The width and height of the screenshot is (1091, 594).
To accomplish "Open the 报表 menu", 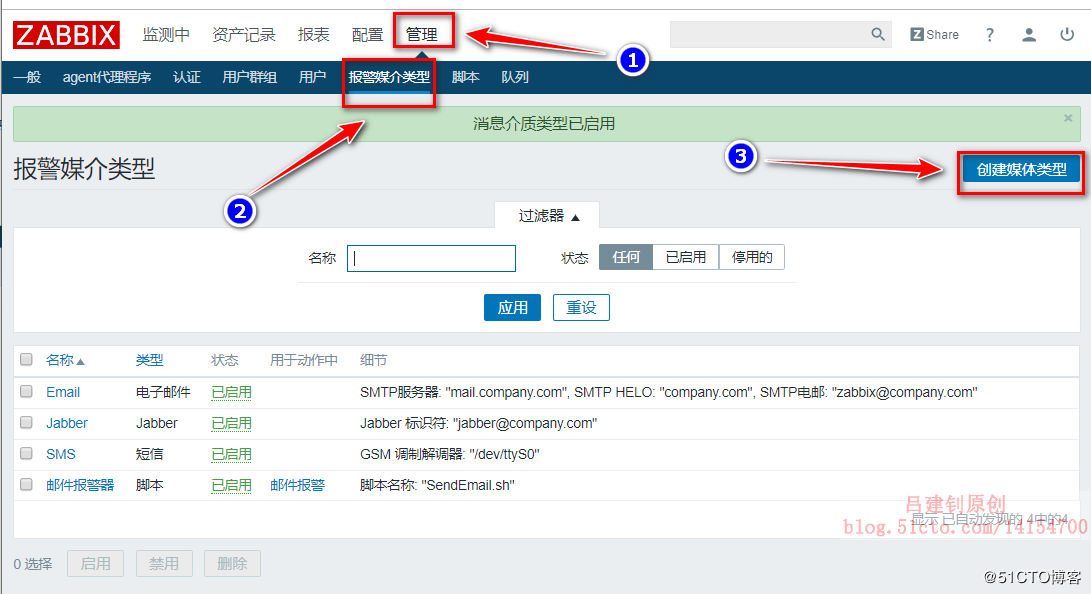I will pos(313,35).
